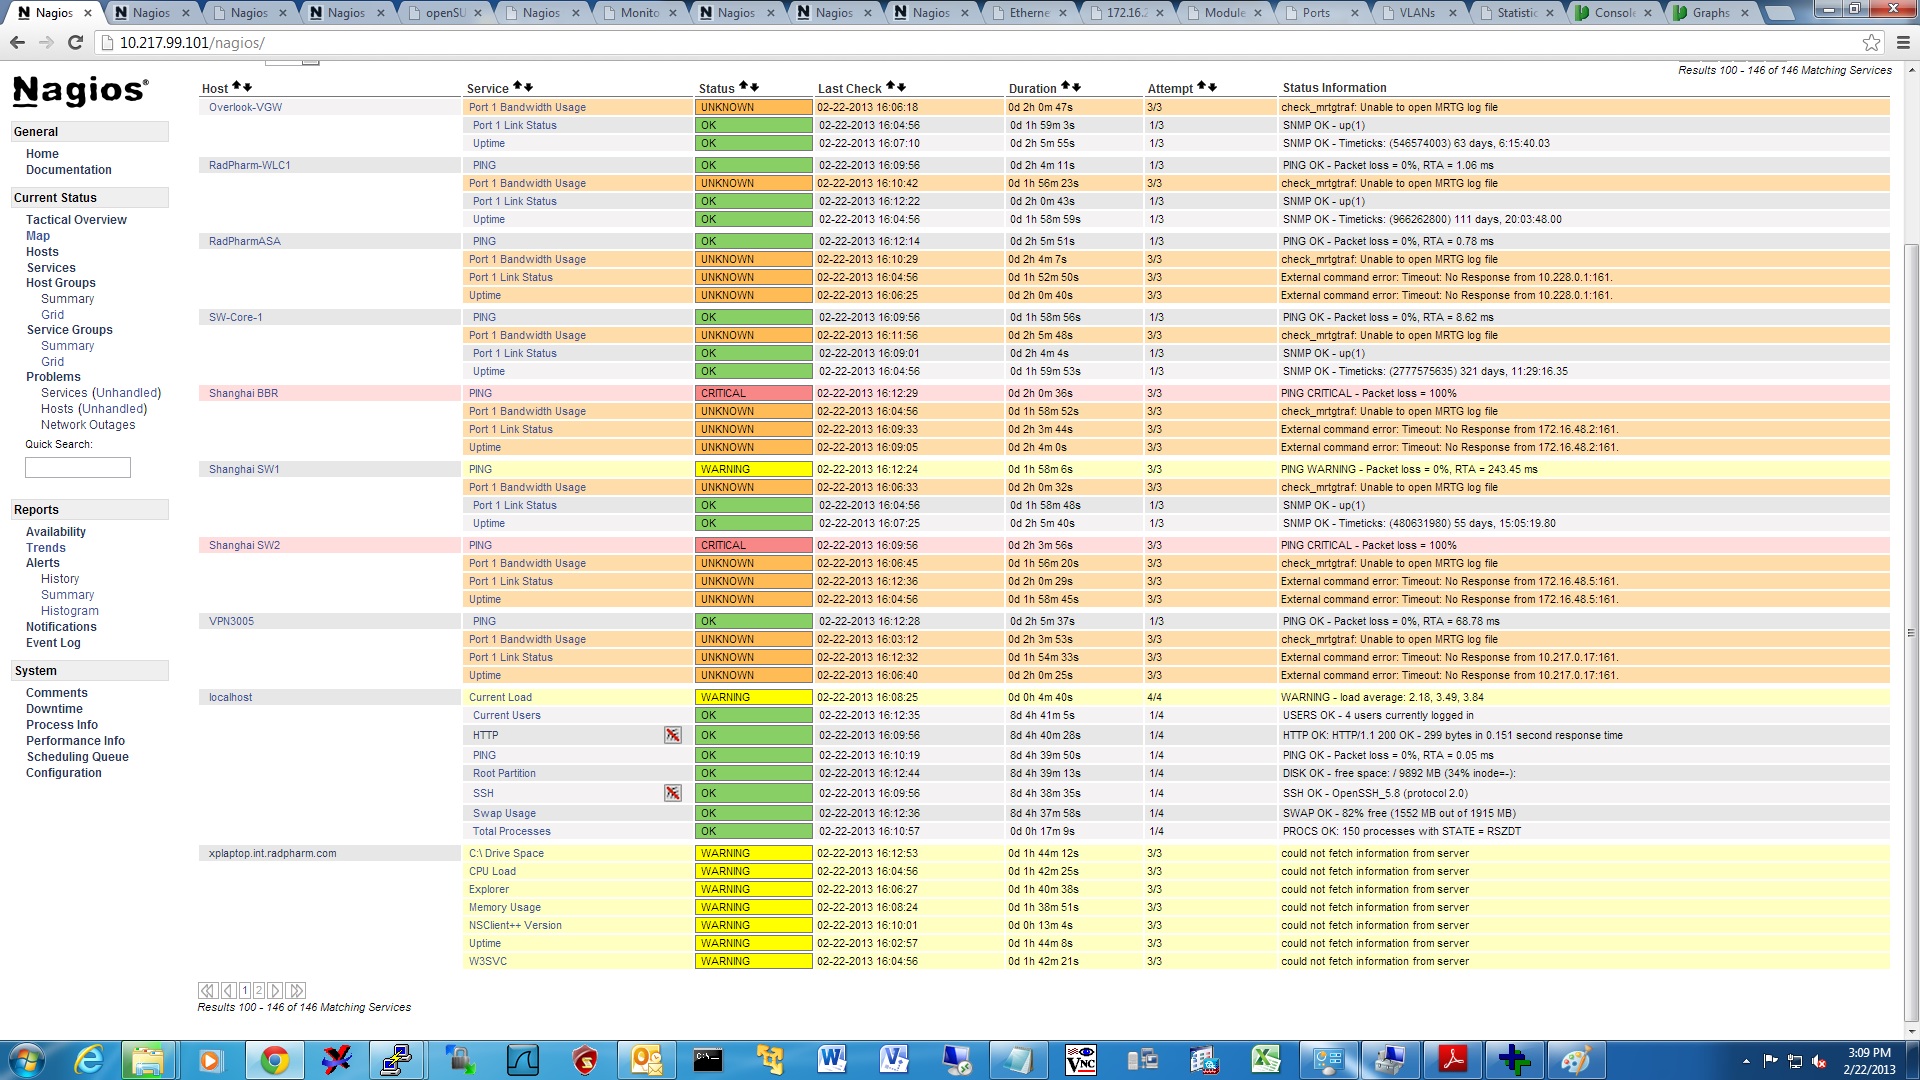Screen dimensions: 1920x1080
Task: Open the Chrome menu button
Action: click(x=1903, y=42)
